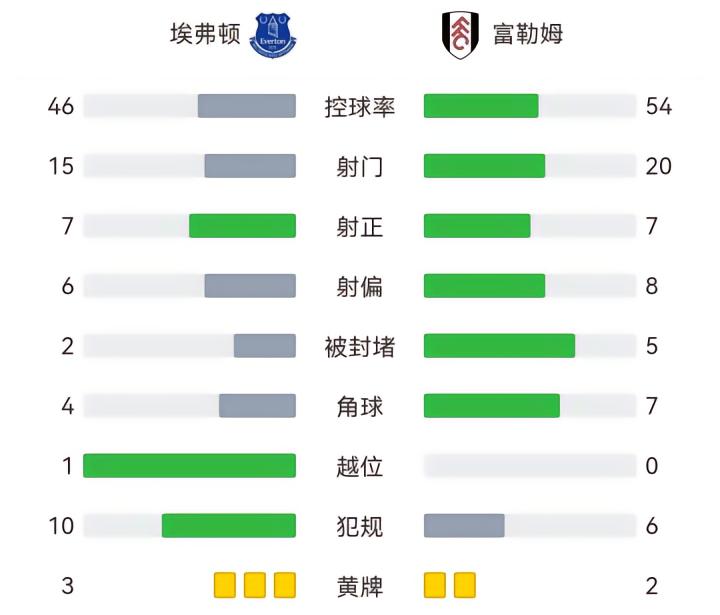Select the 控球率 stat label

click(x=360, y=106)
